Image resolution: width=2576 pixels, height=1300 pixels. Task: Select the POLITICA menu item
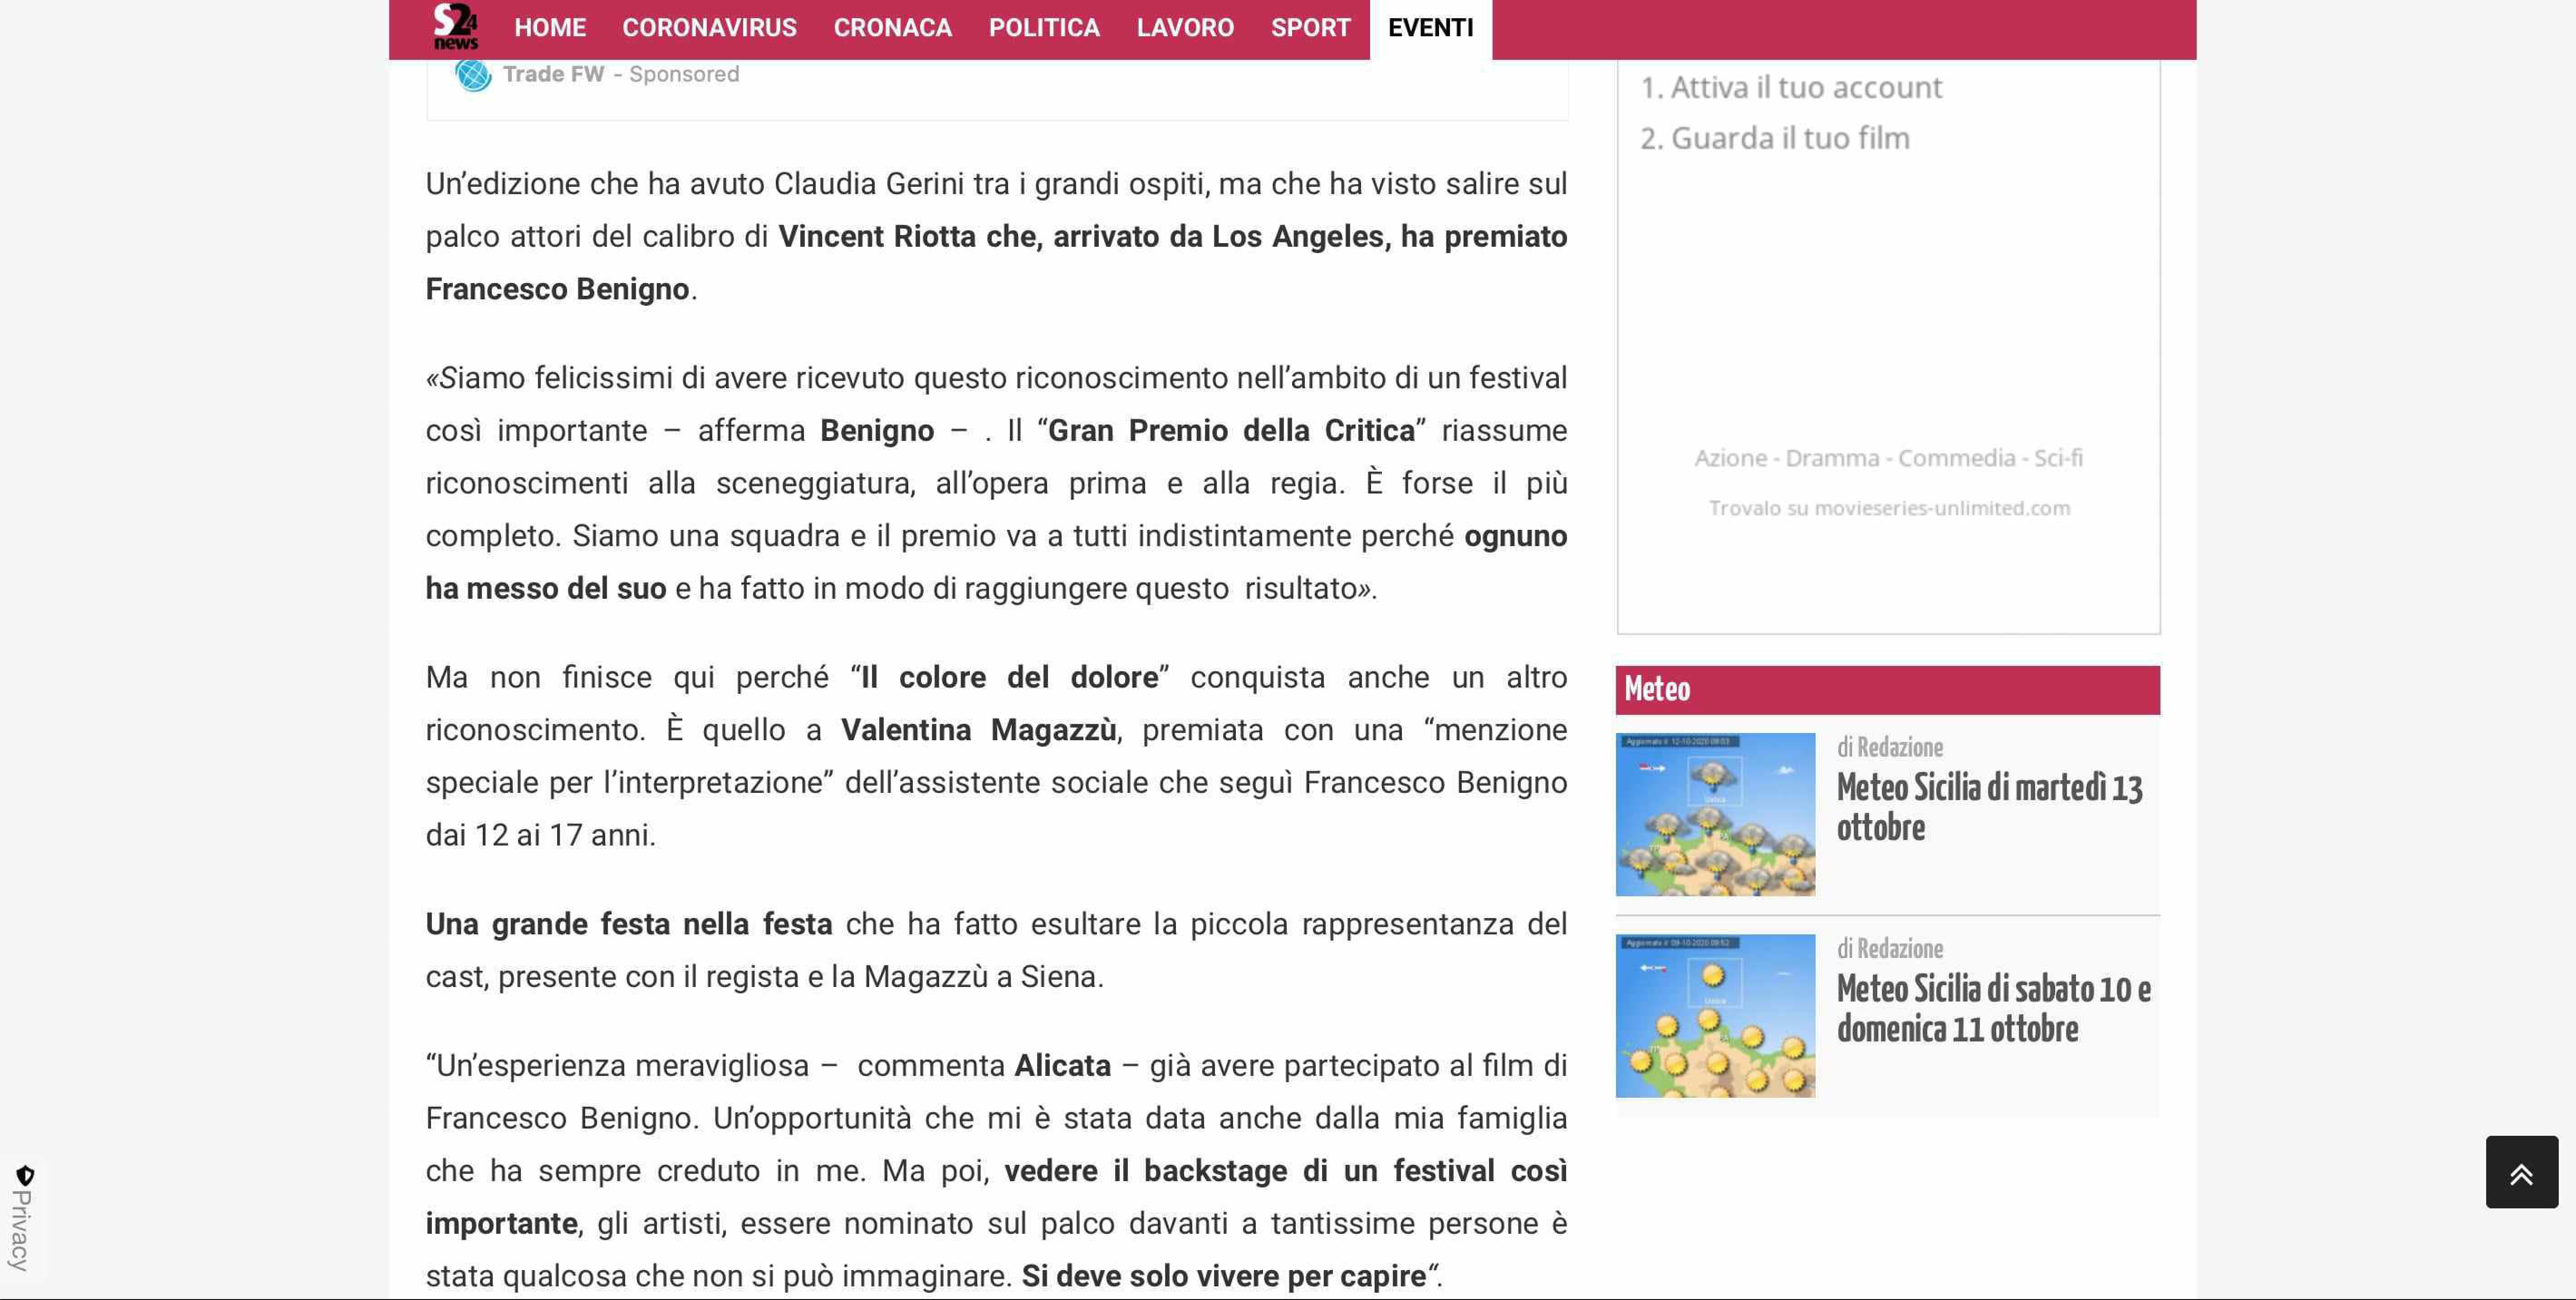click(x=1044, y=28)
